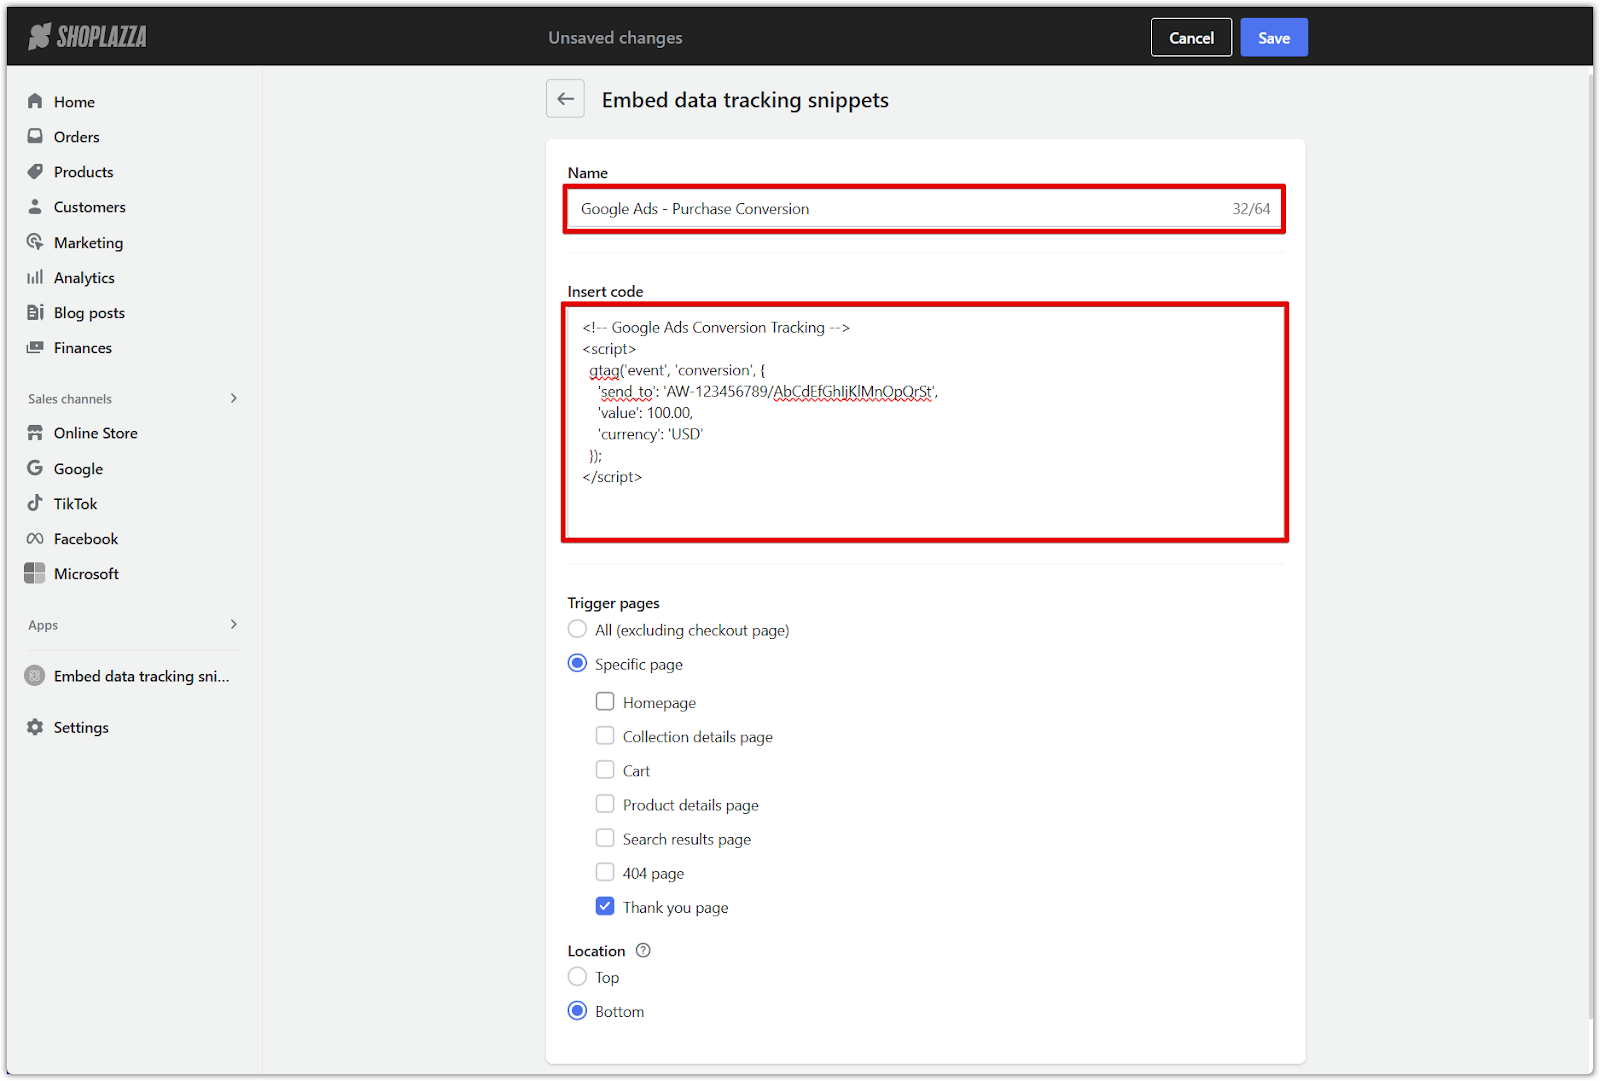Click the Blog posts icon
Screen dimensions: 1600x1081
(x=35, y=312)
